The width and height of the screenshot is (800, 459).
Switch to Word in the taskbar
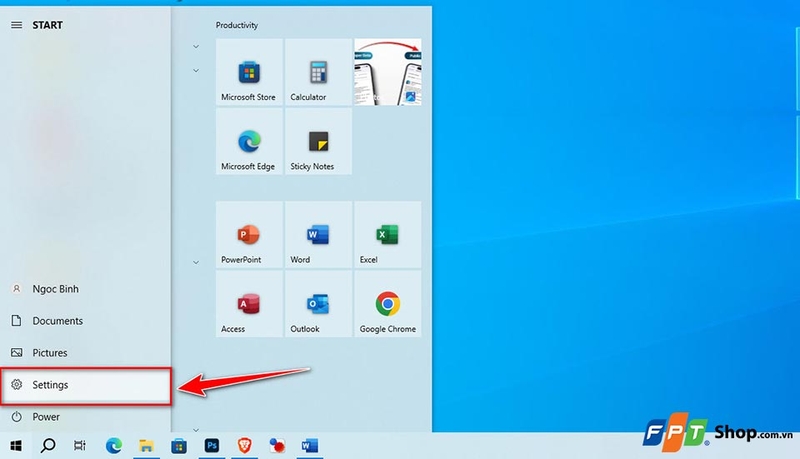coord(310,446)
